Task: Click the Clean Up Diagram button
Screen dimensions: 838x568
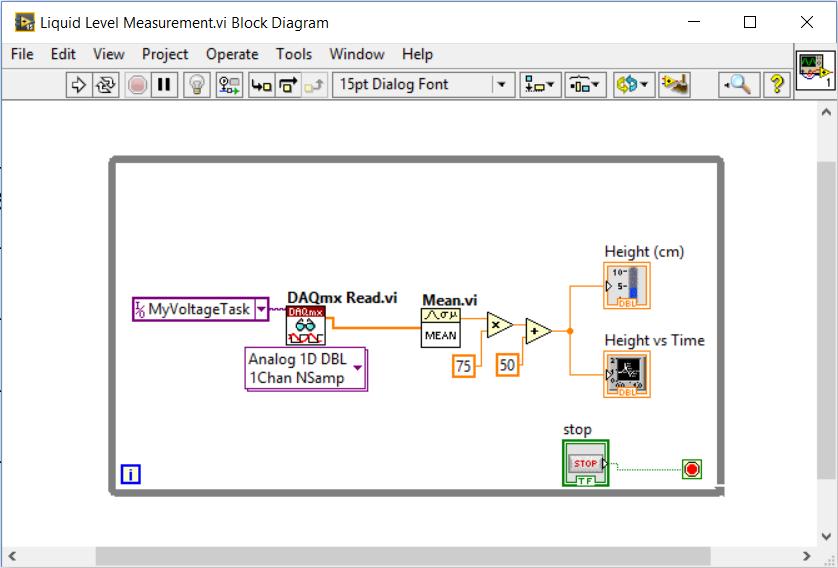Action: click(674, 84)
